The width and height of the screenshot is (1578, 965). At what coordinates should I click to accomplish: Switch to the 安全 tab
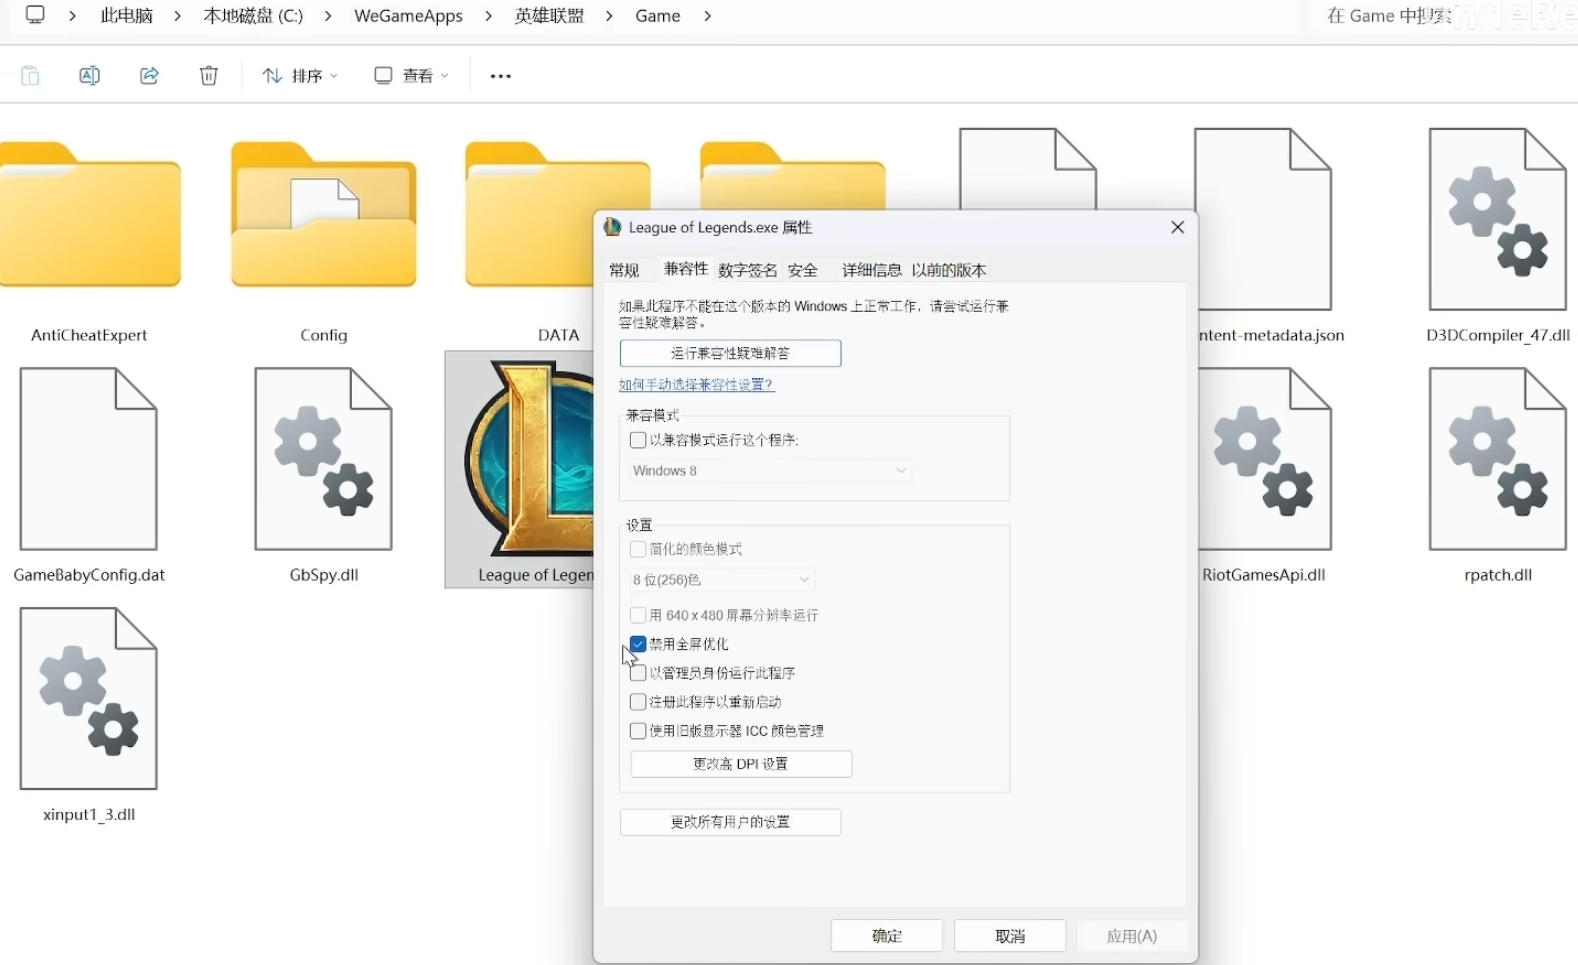pyautogui.click(x=803, y=270)
